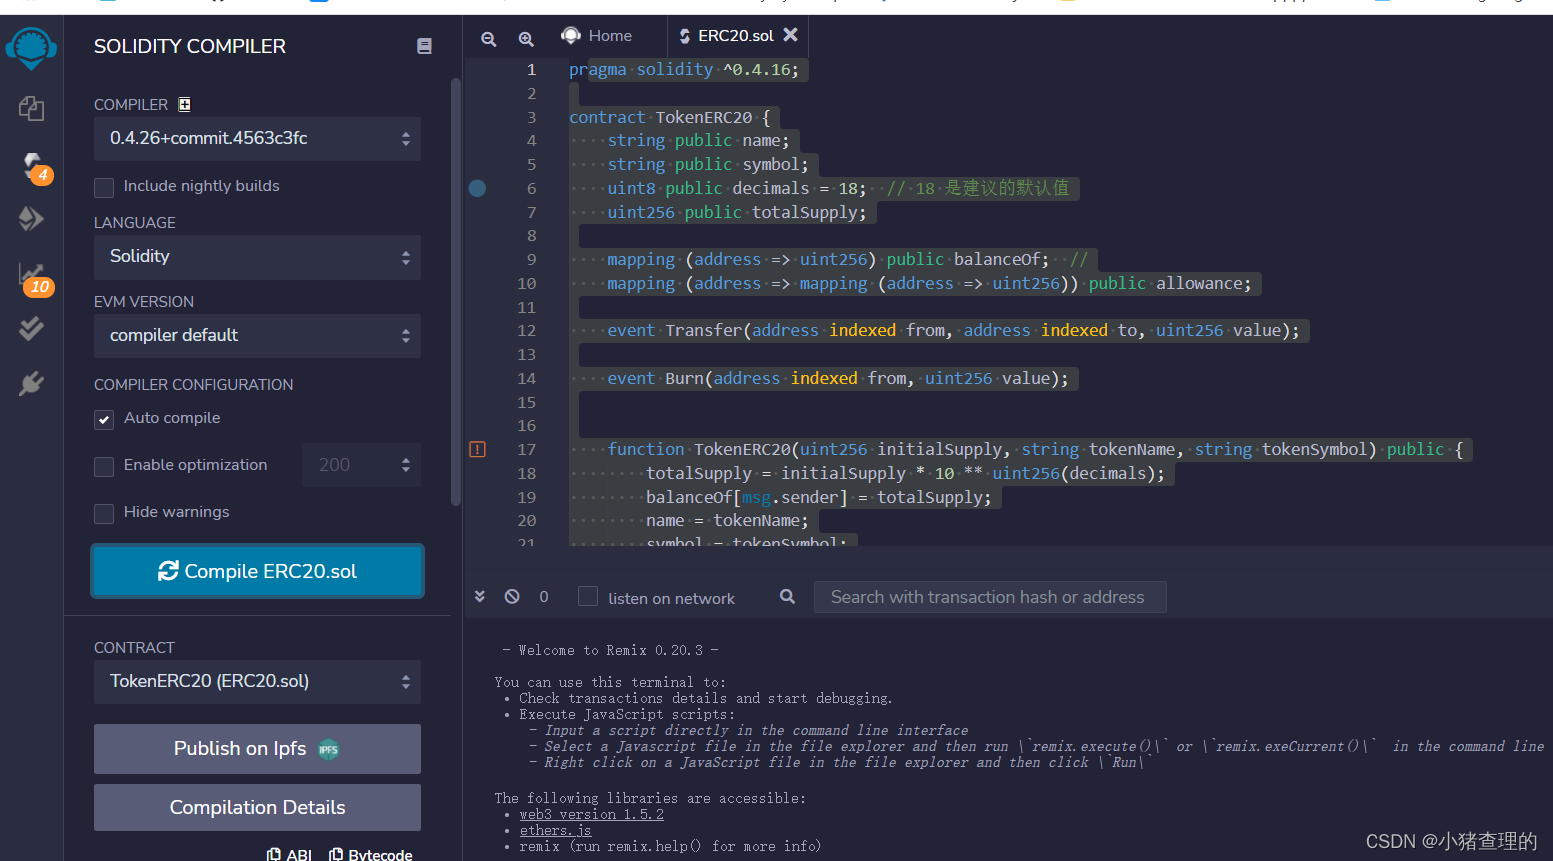Click the transaction search magnifier icon
This screenshot has height=861, width=1553.
pyautogui.click(x=787, y=596)
